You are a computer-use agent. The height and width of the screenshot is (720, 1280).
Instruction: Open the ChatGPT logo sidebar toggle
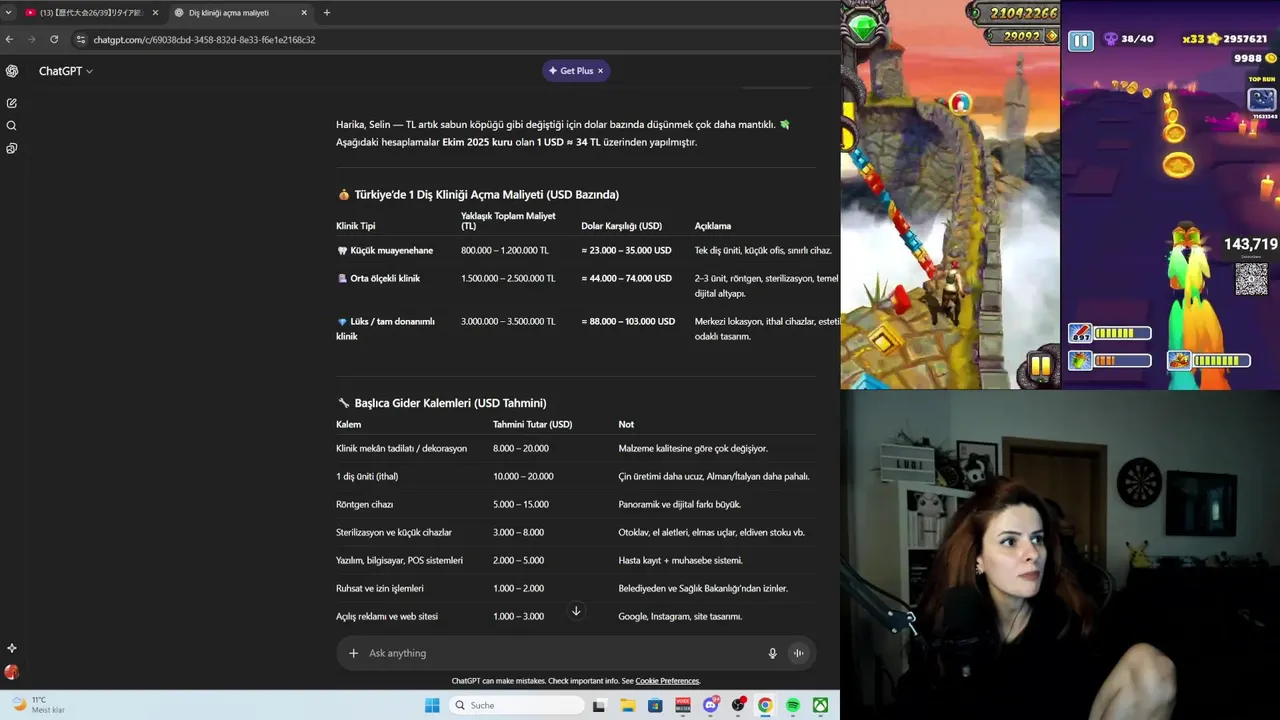(12, 71)
